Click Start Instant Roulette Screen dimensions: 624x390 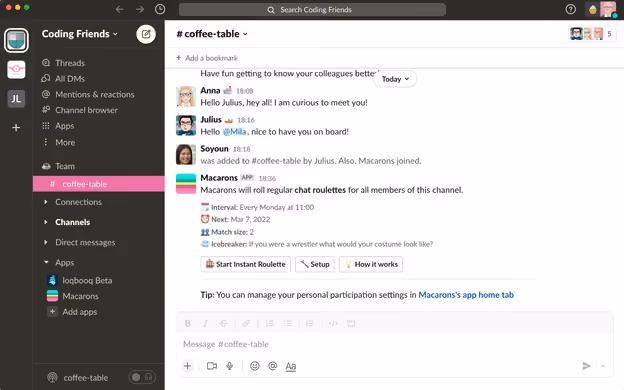point(246,264)
